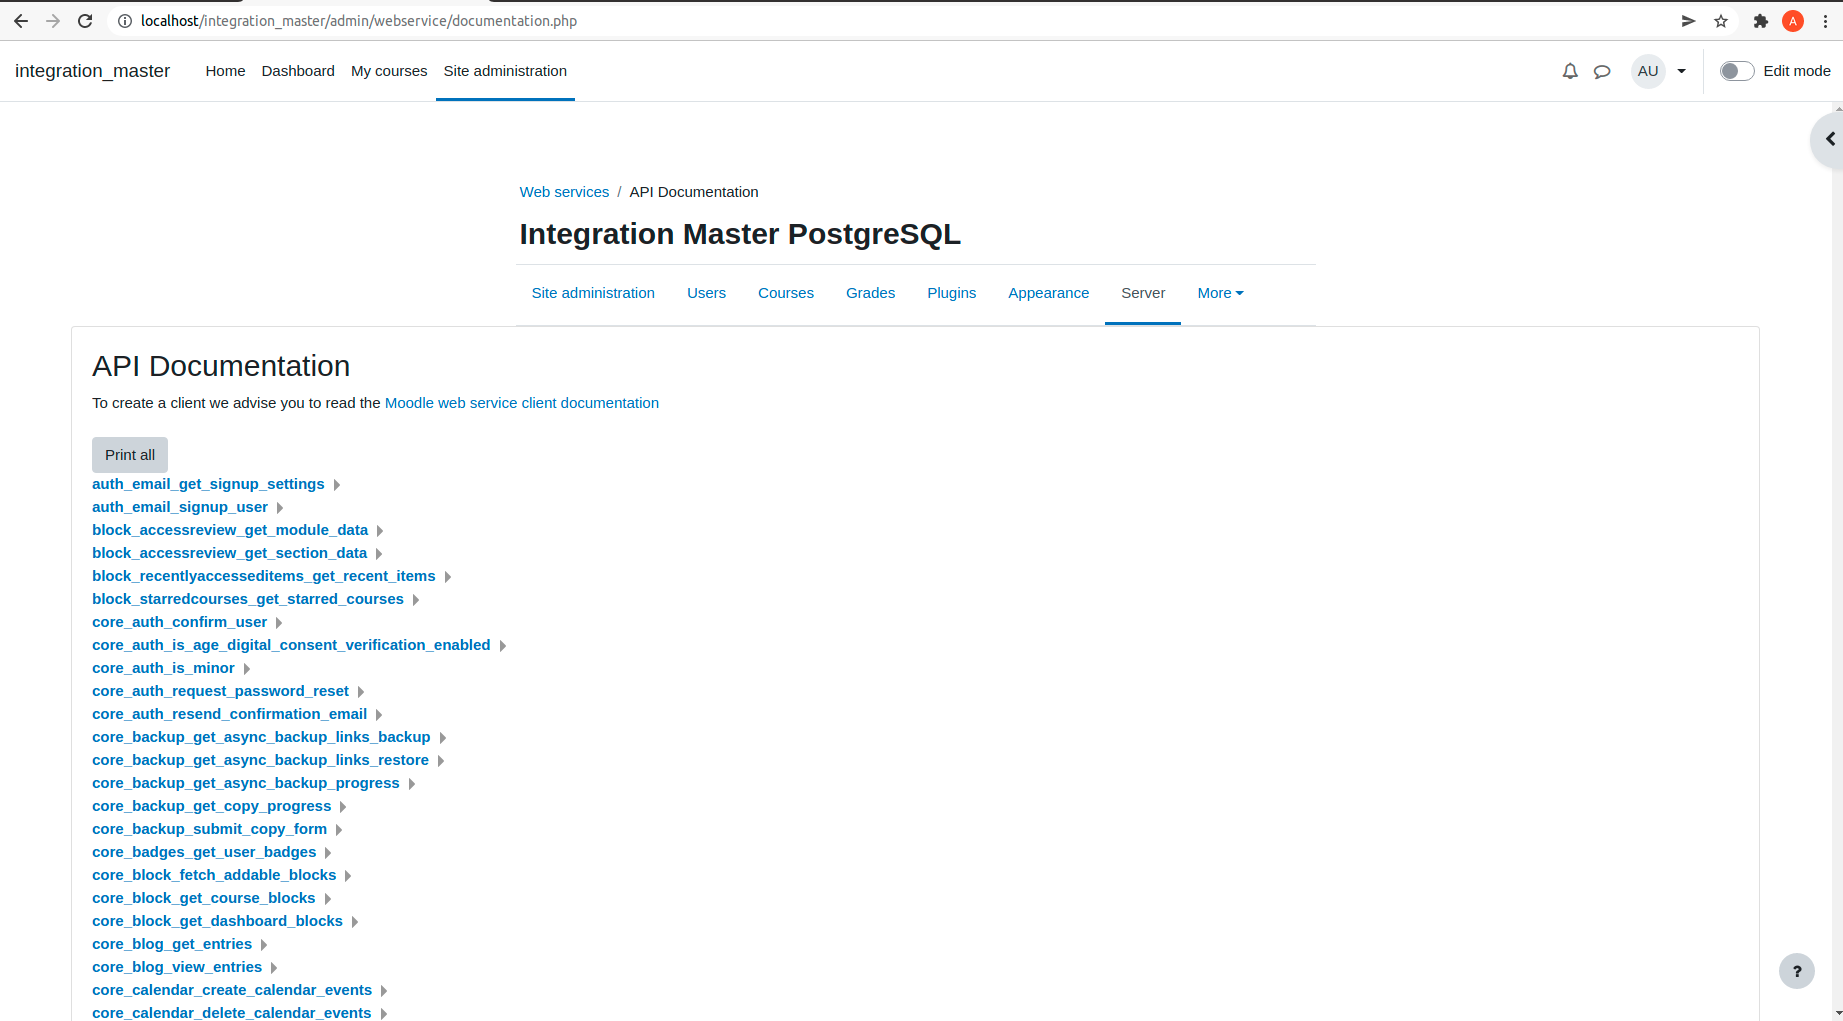Click the AU user avatar
Viewport: 1843px width, 1021px height.
1648,71
